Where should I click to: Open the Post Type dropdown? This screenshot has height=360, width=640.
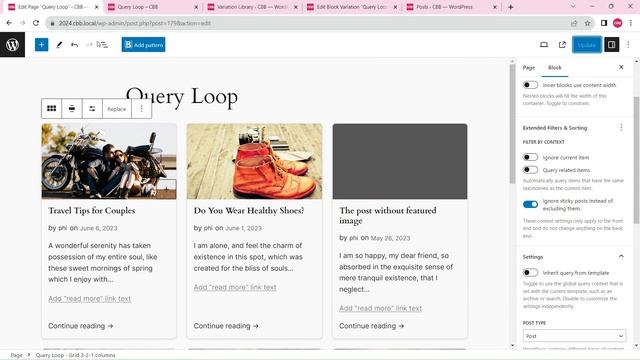point(574,336)
